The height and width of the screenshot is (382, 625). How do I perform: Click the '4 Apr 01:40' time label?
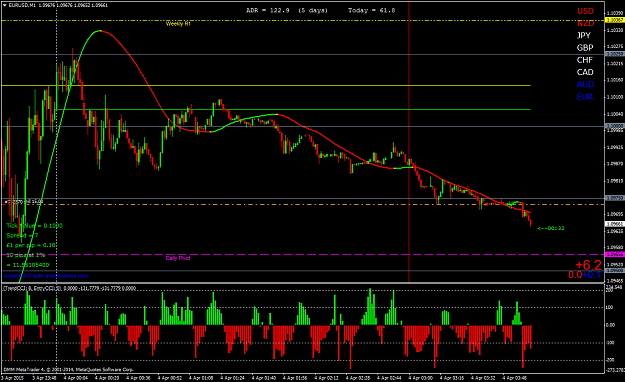[264, 378]
